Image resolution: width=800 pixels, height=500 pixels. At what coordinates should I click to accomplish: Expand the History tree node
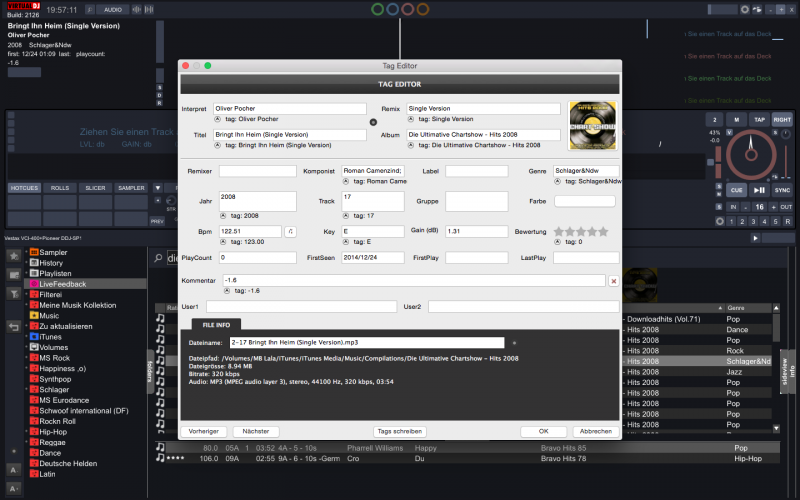(27, 263)
